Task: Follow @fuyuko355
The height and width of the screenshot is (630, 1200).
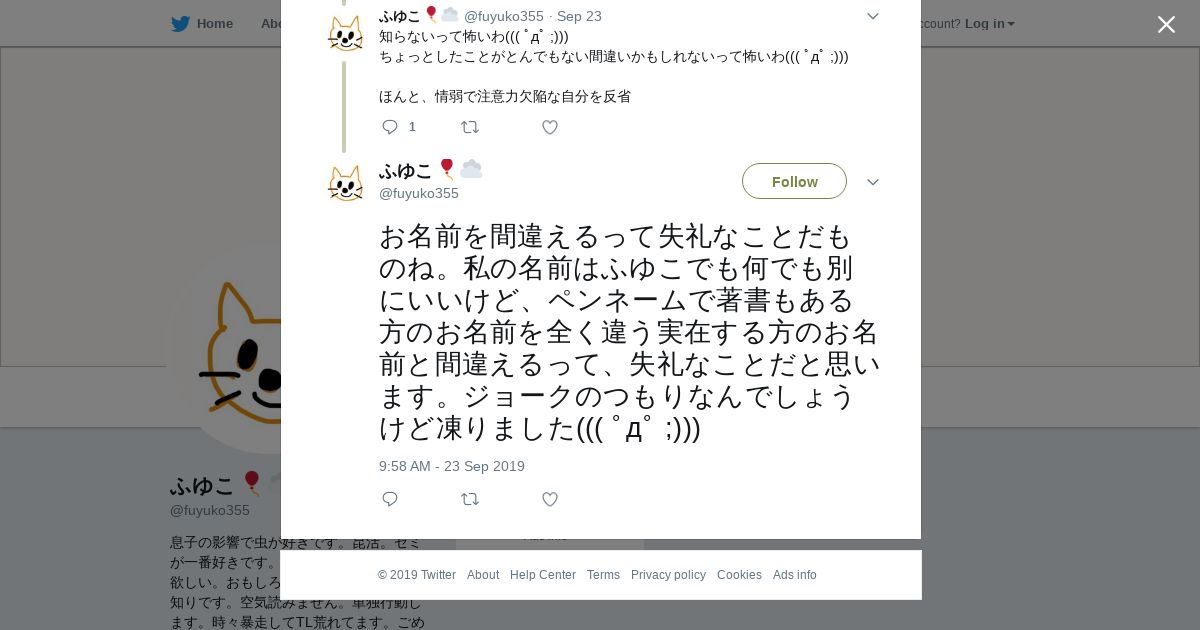Action: (x=794, y=181)
